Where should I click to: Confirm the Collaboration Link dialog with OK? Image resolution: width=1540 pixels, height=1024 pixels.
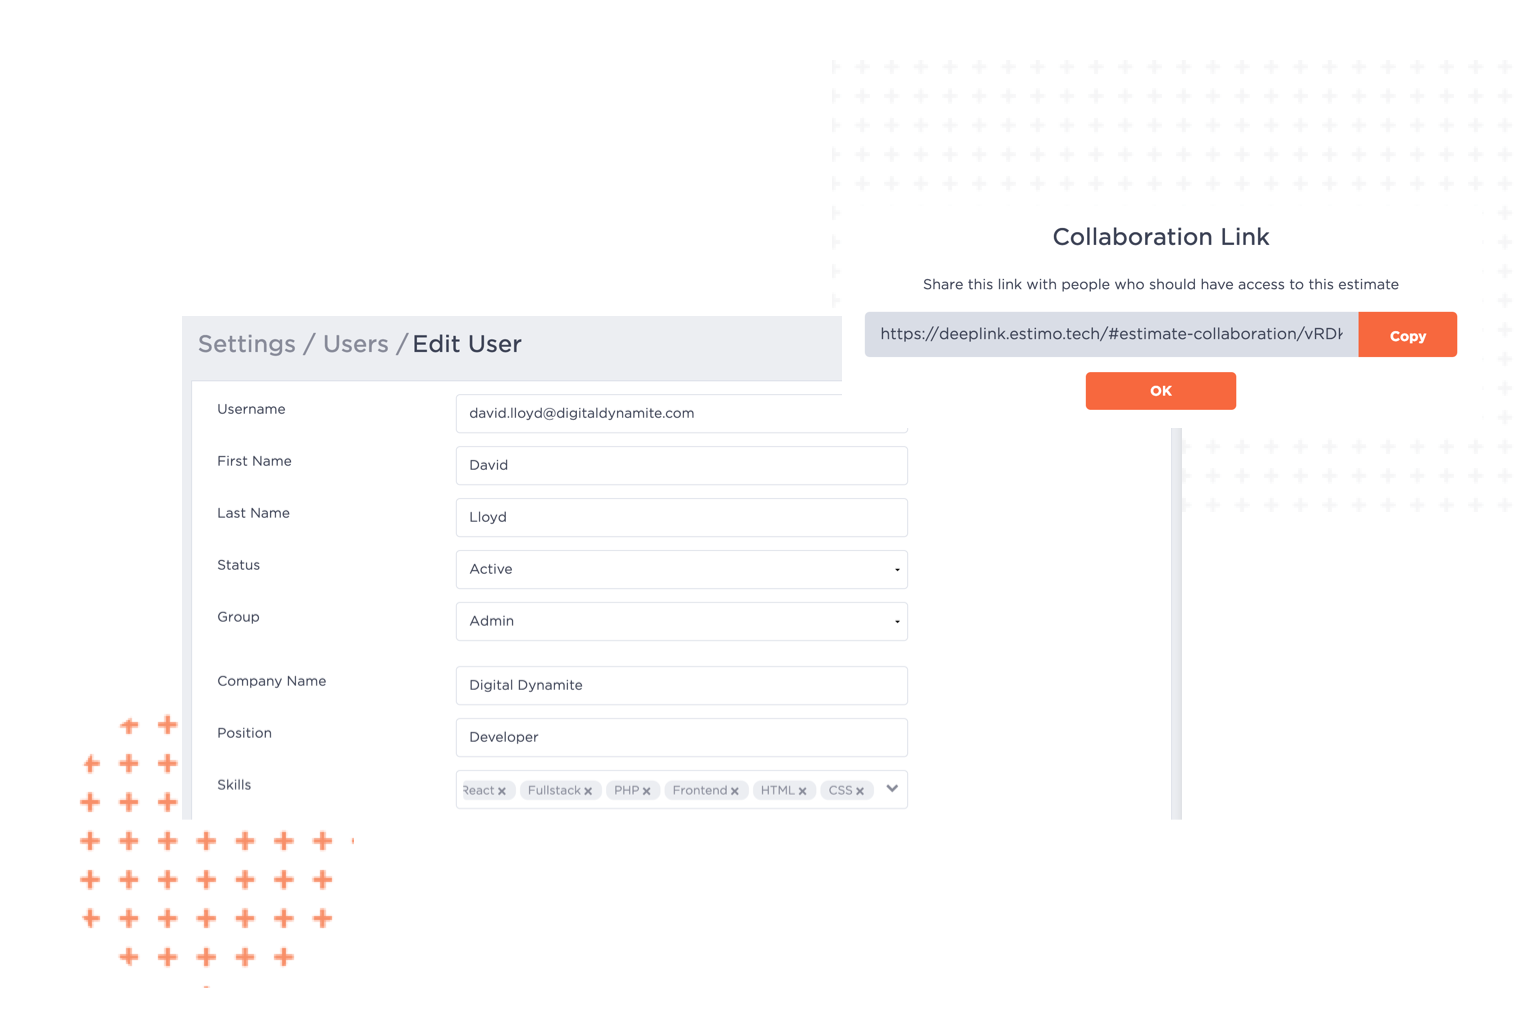point(1161,391)
